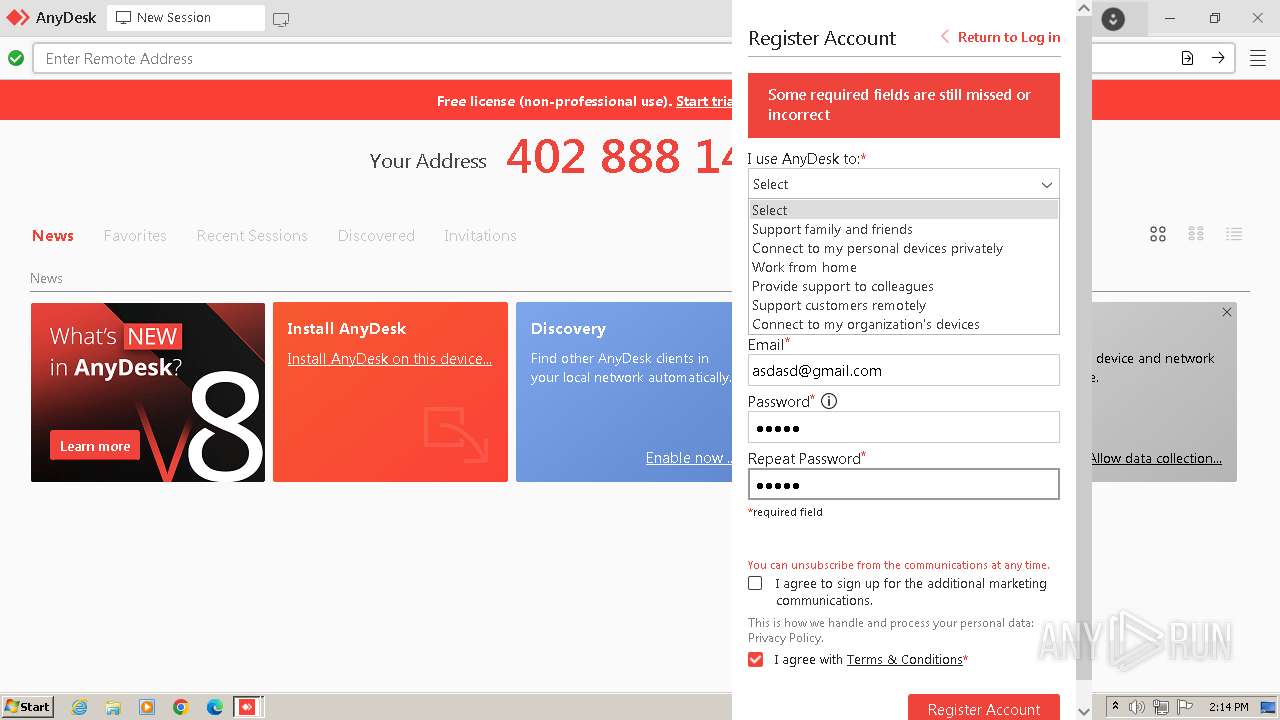Click AnyDesk taskbar icon
The width and height of the screenshot is (1280, 720).
pos(247,707)
